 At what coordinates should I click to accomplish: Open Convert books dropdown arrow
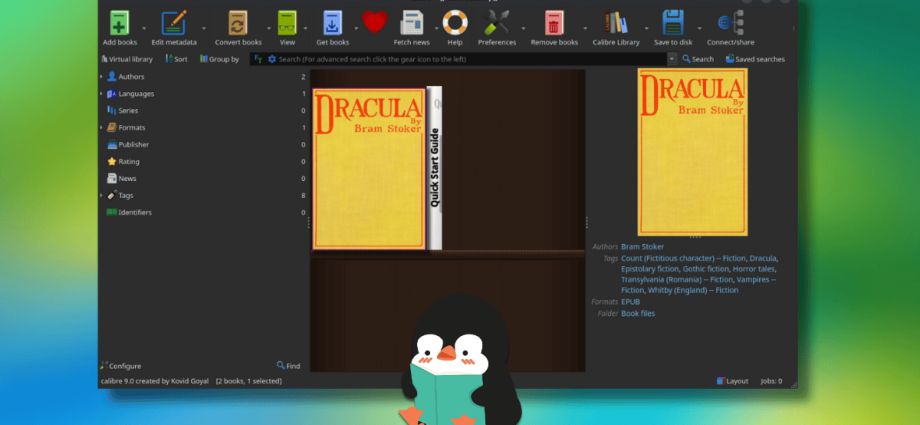tap(269, 28)
